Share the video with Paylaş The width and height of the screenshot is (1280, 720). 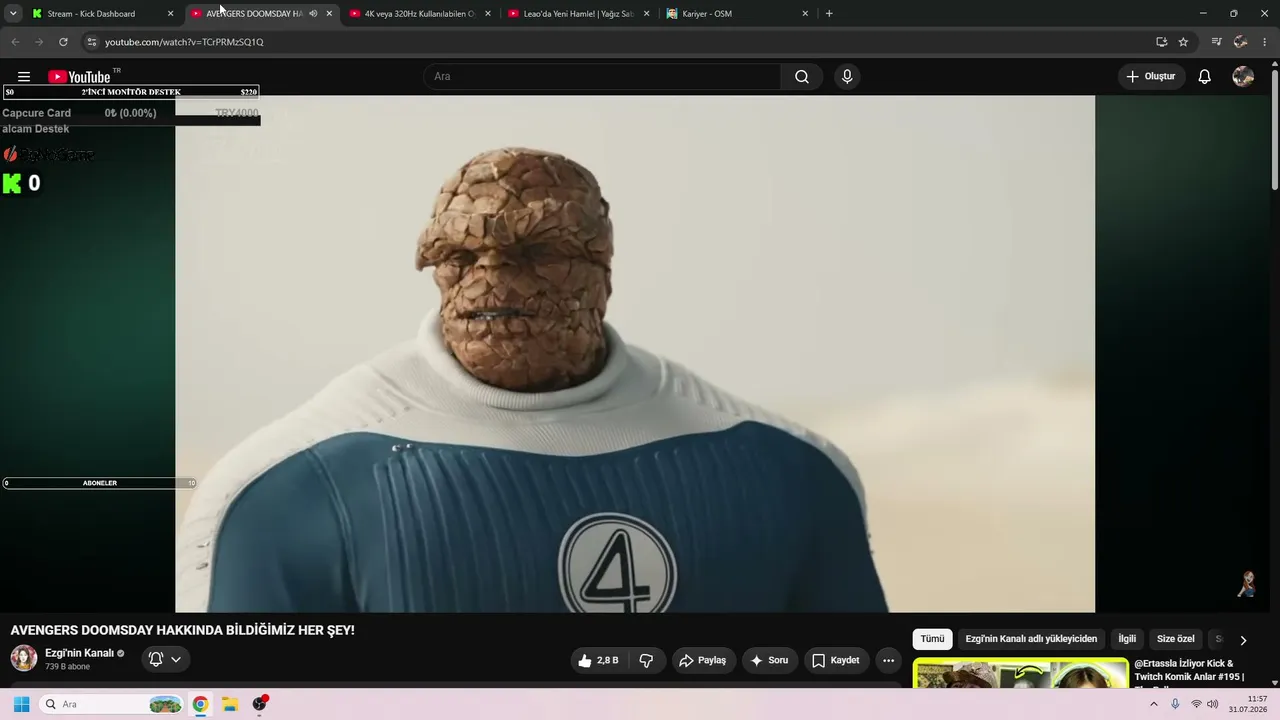tap(703, 660)
